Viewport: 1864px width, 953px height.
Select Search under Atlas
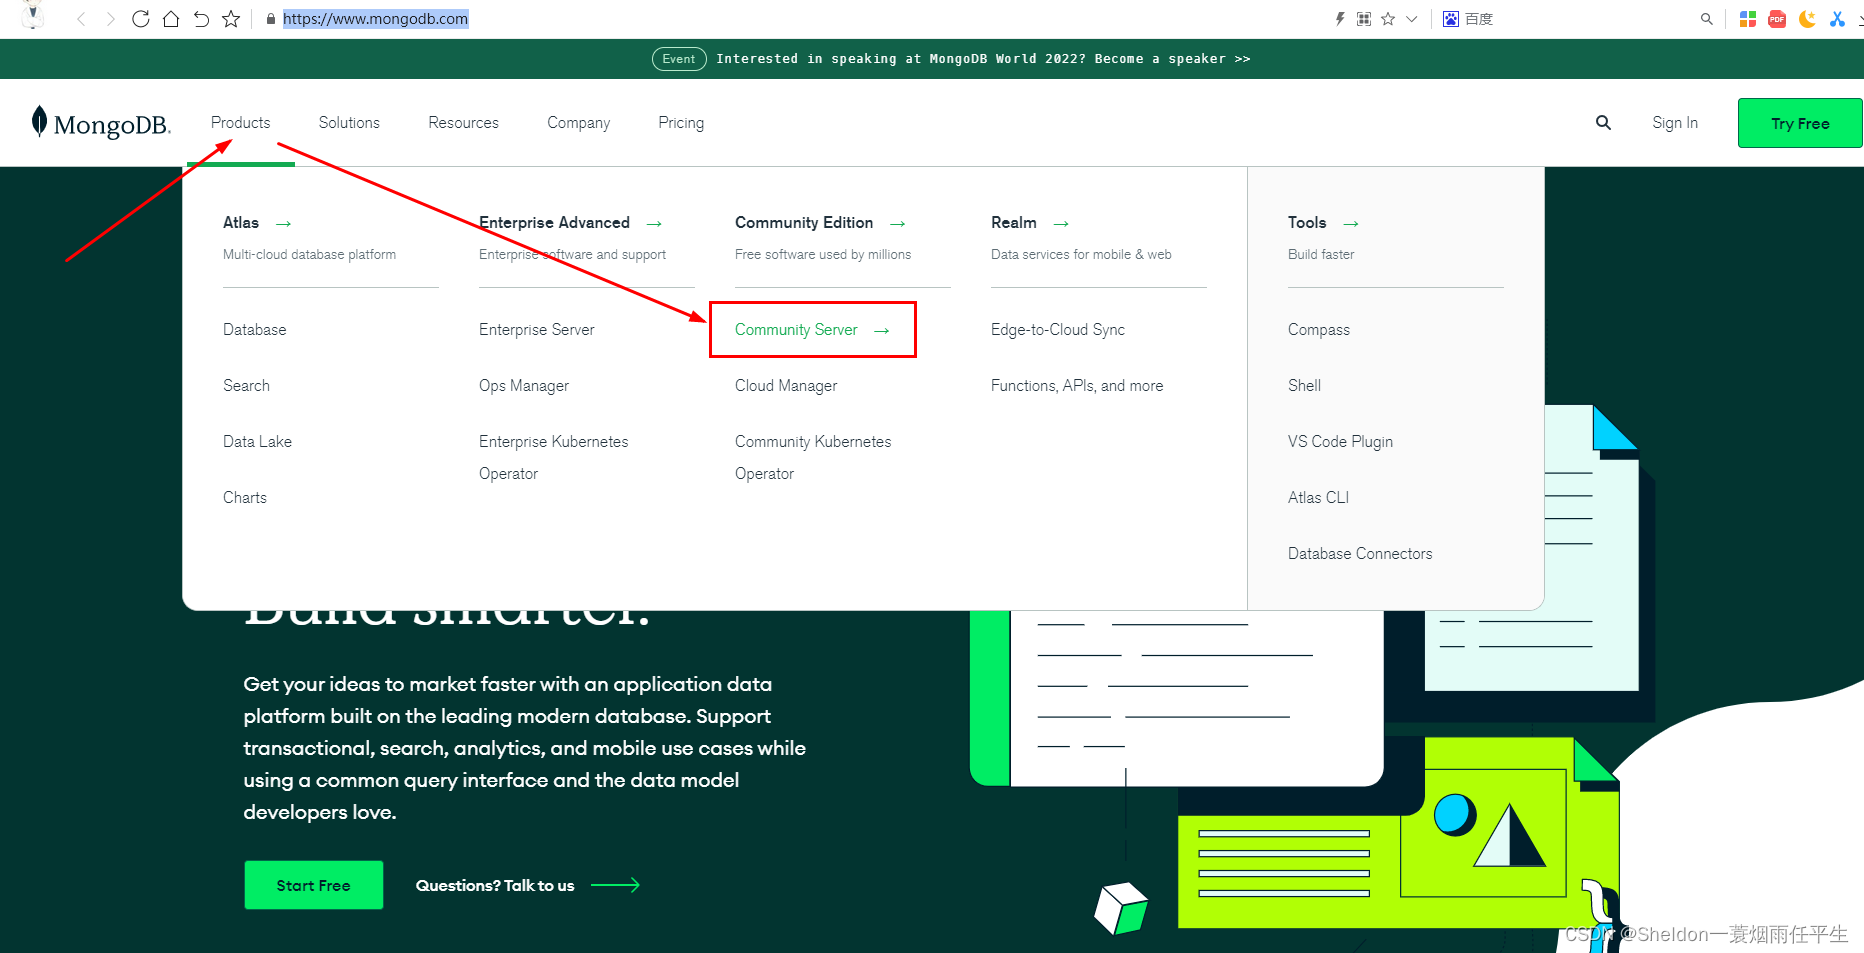pyautogui.click(x=246, y=386)
